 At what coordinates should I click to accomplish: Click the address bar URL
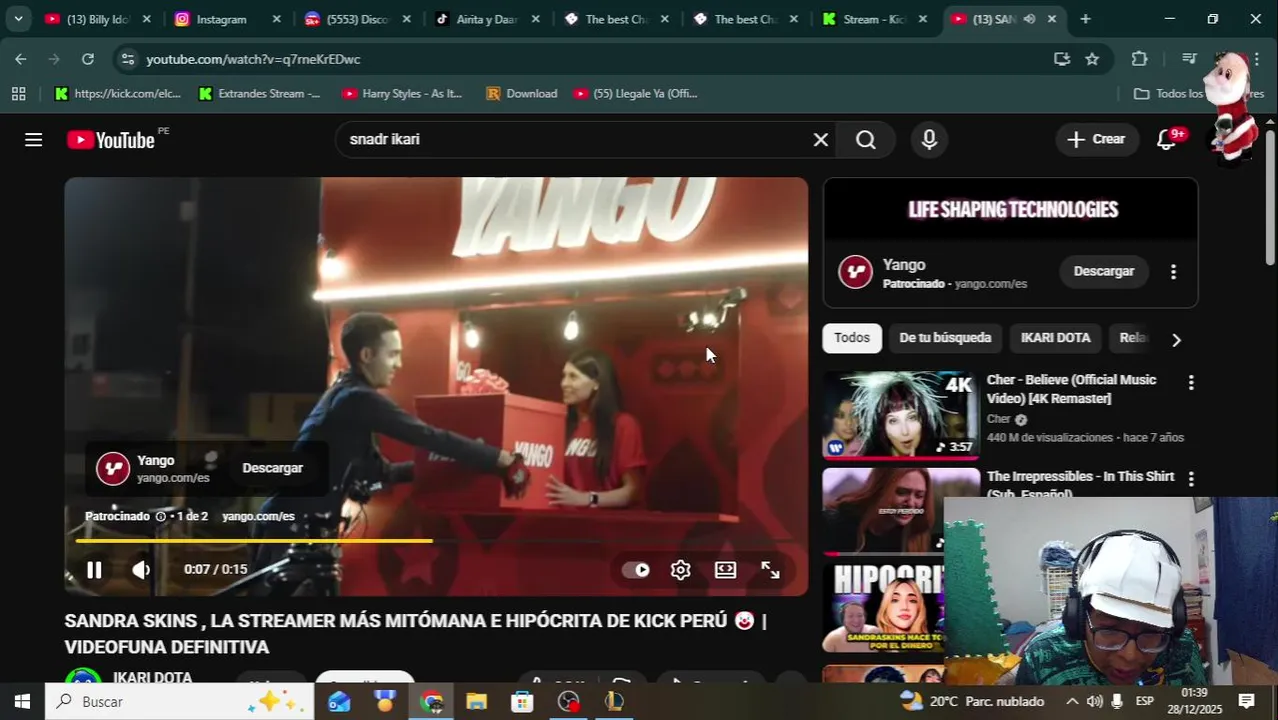253,59
